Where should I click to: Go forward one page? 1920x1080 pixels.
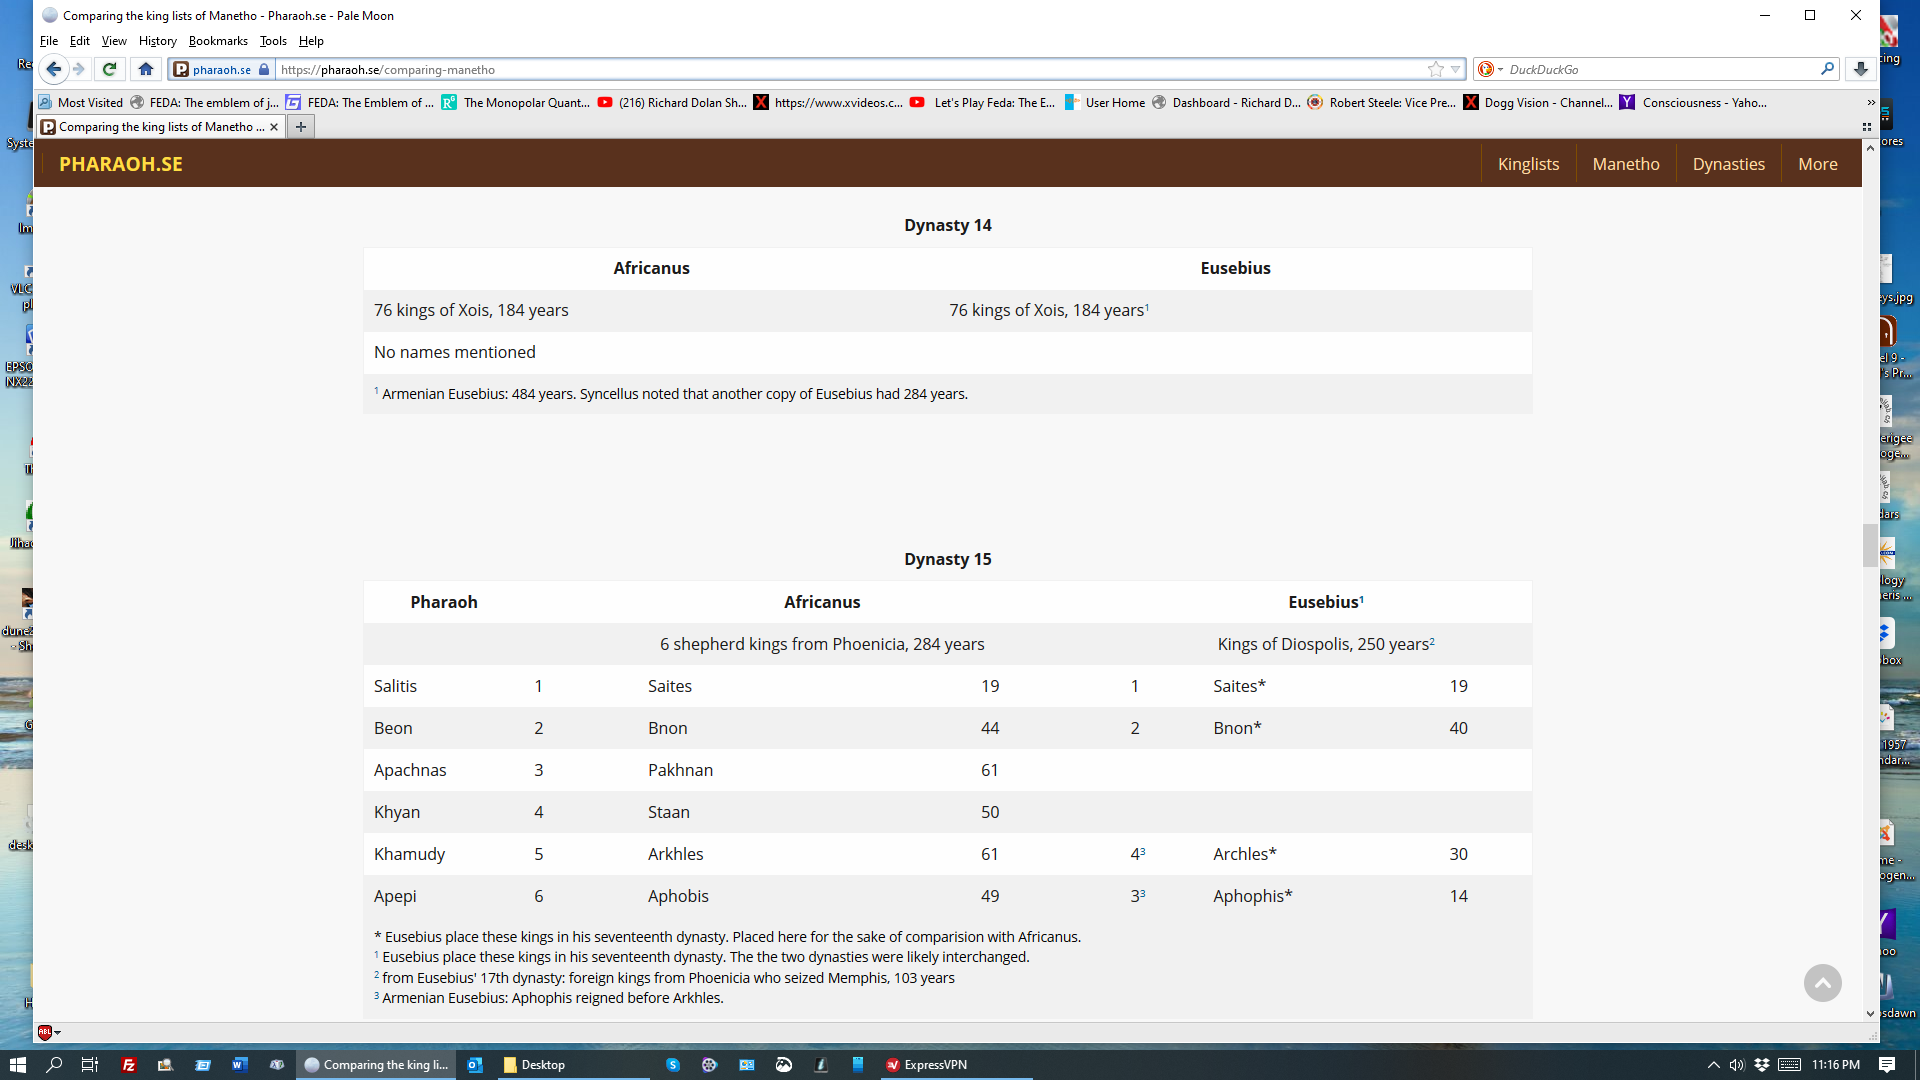[79, 69]
